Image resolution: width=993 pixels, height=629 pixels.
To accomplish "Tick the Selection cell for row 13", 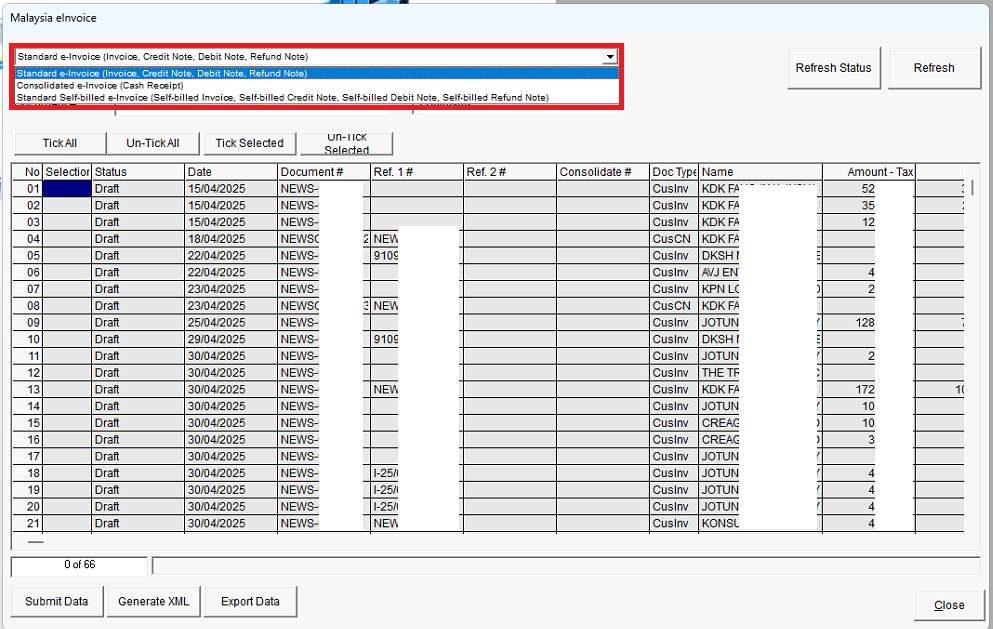I will 68,389.
